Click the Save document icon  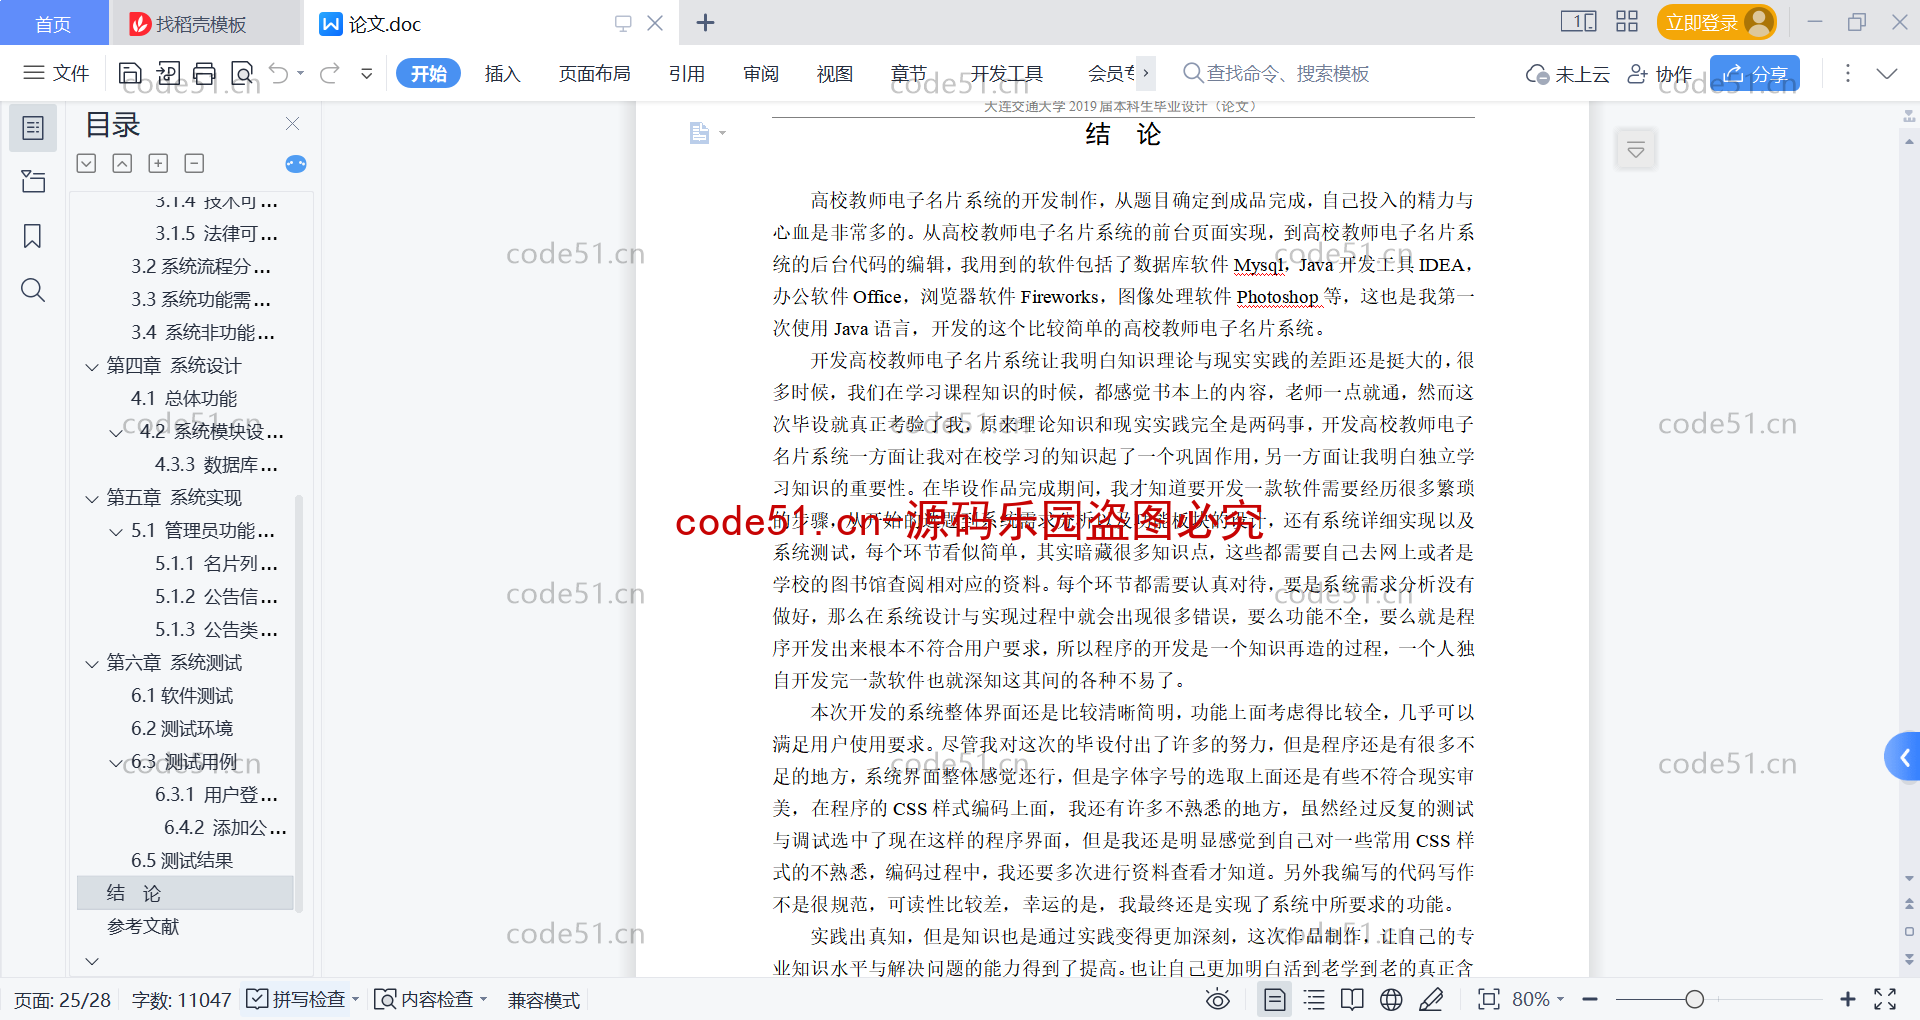130,73
